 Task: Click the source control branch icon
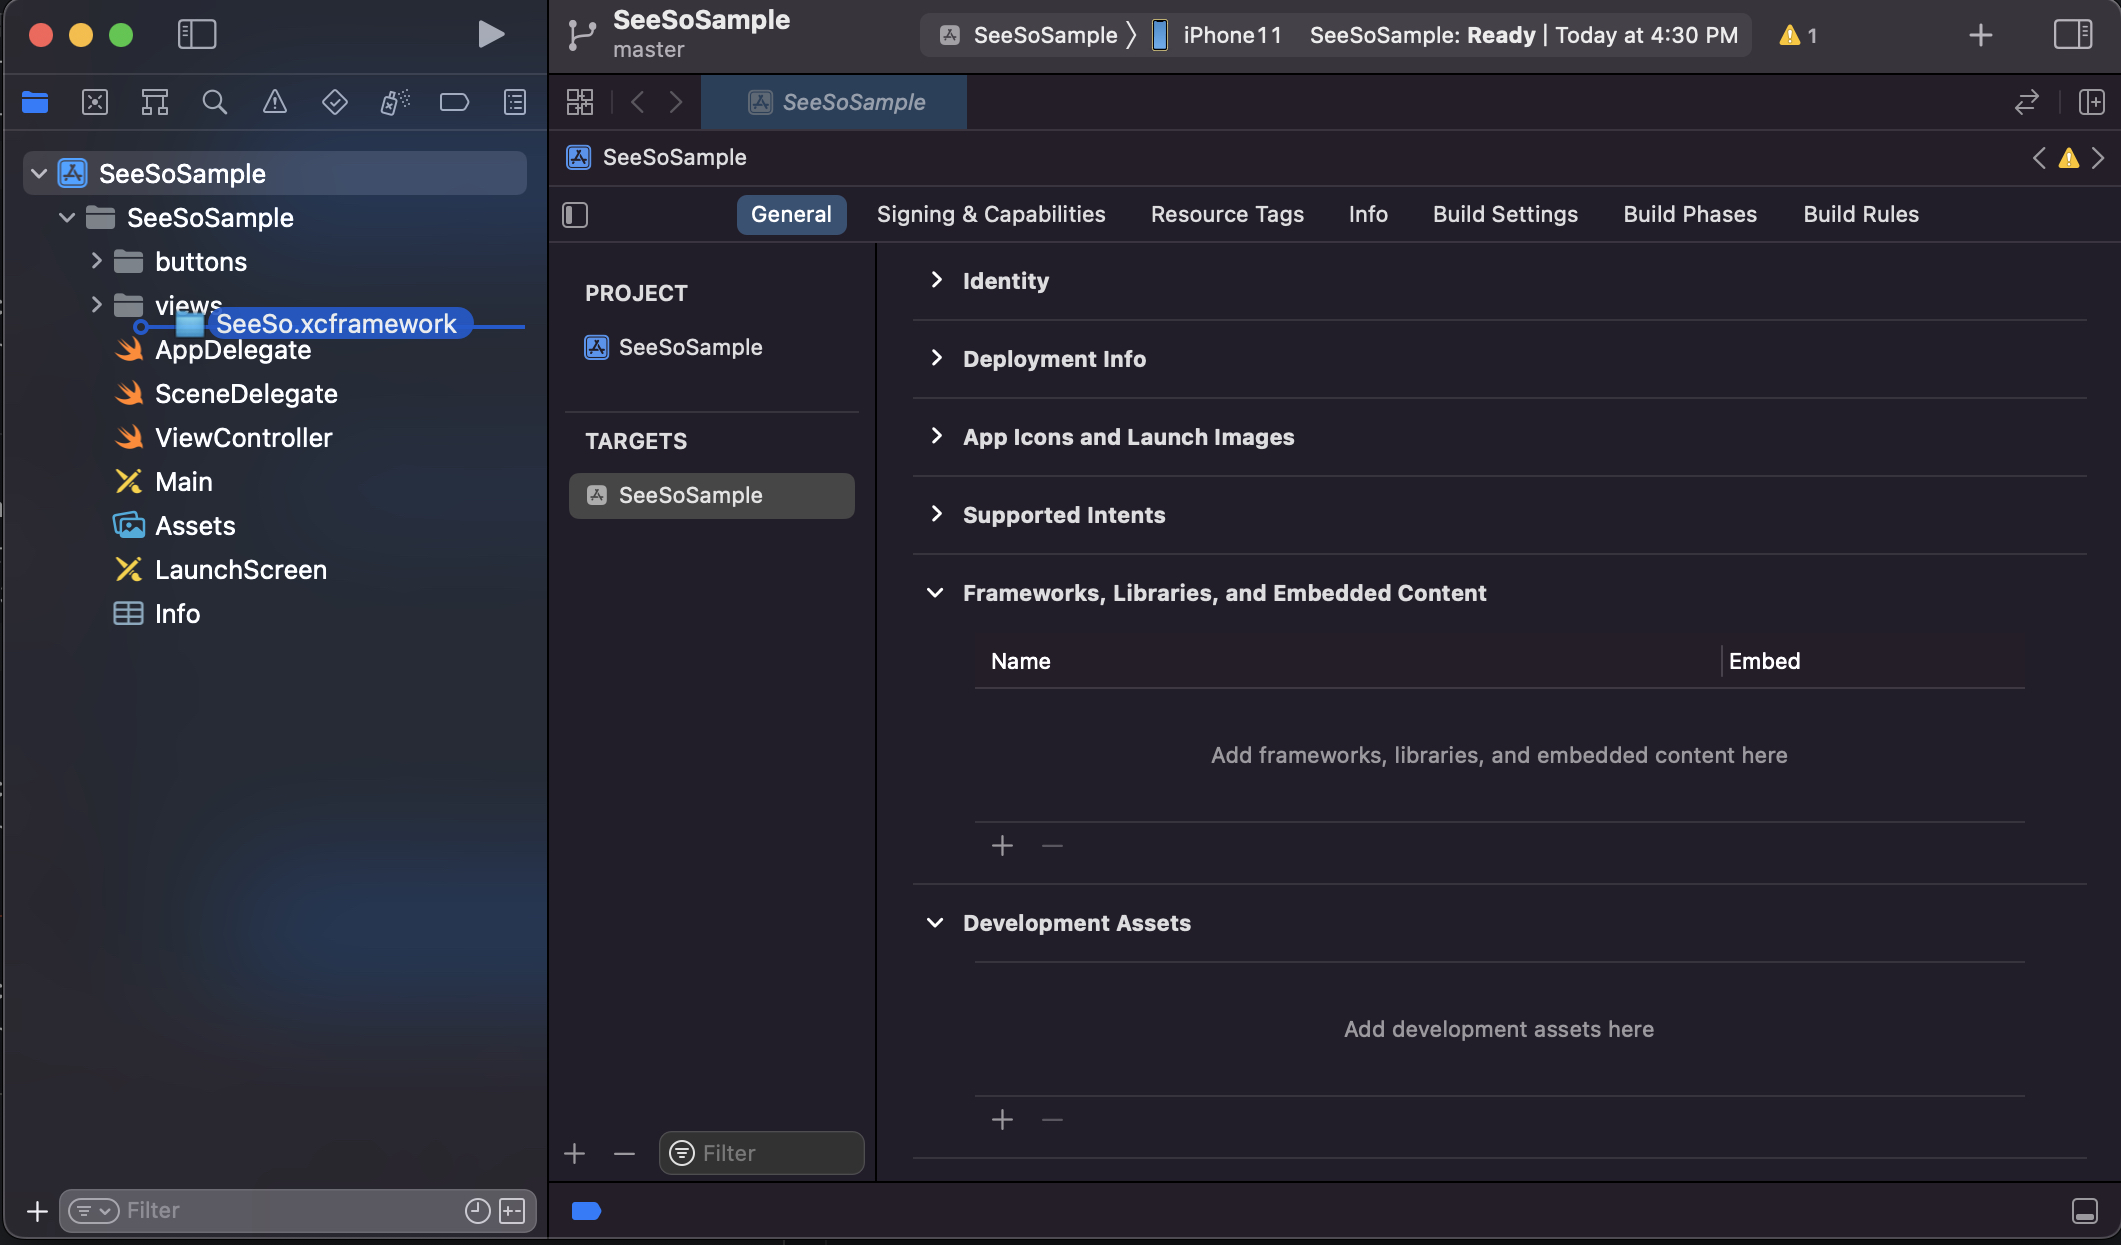pyautogui.click(x=582, y=35)
